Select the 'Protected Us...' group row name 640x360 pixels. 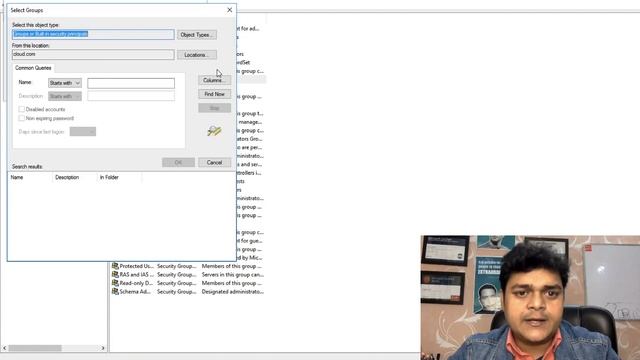click(x=136, y=266)
